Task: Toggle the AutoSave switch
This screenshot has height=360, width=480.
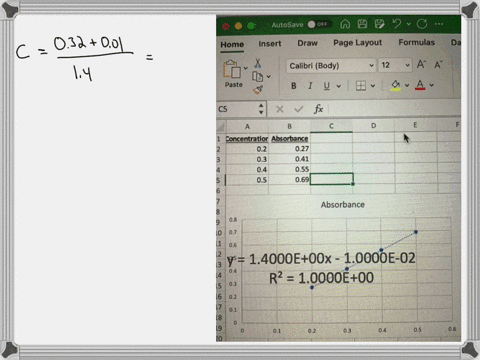Action: click(319, 24)
